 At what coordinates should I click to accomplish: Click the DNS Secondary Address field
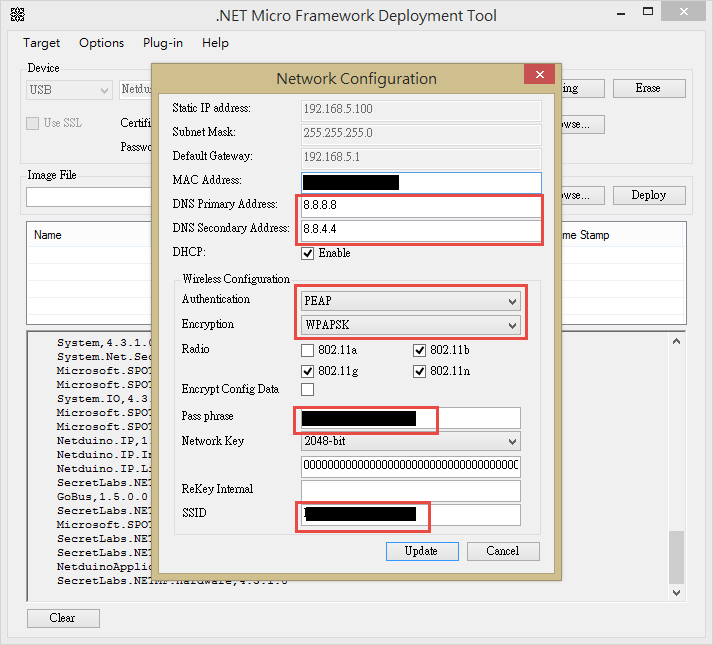point(421,229)
